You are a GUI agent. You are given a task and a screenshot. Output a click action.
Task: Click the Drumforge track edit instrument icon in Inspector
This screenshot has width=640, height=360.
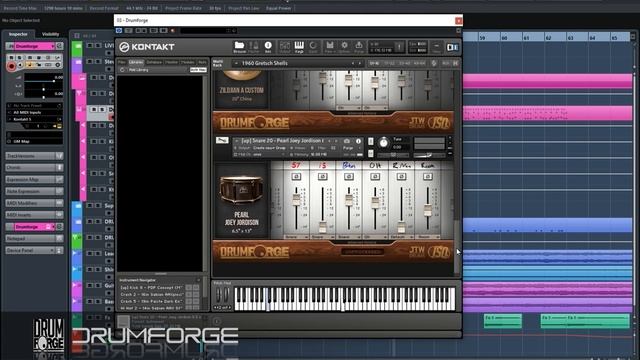pyautogui.click(x=60, y=46)
